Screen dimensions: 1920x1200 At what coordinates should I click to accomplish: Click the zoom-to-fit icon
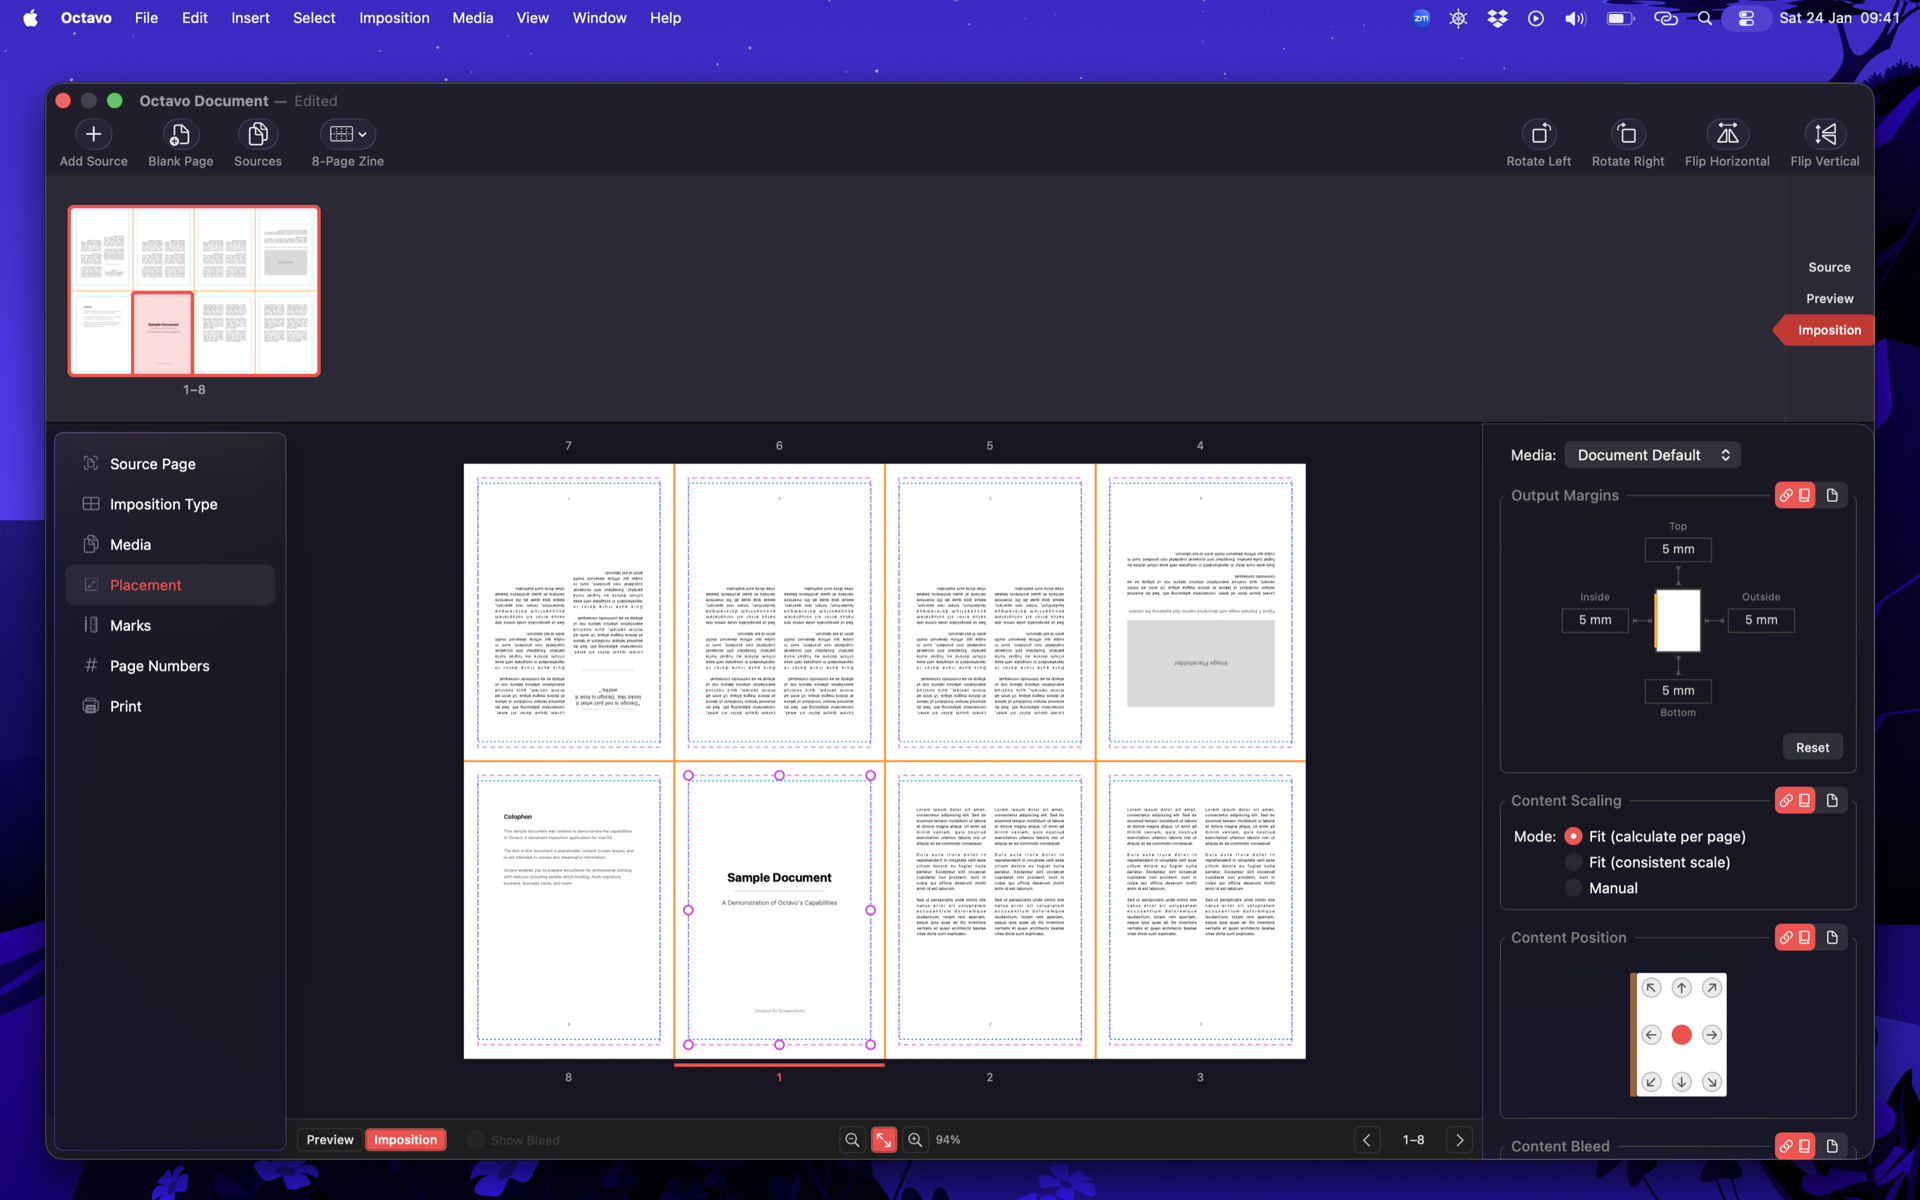click(884, 1140)
